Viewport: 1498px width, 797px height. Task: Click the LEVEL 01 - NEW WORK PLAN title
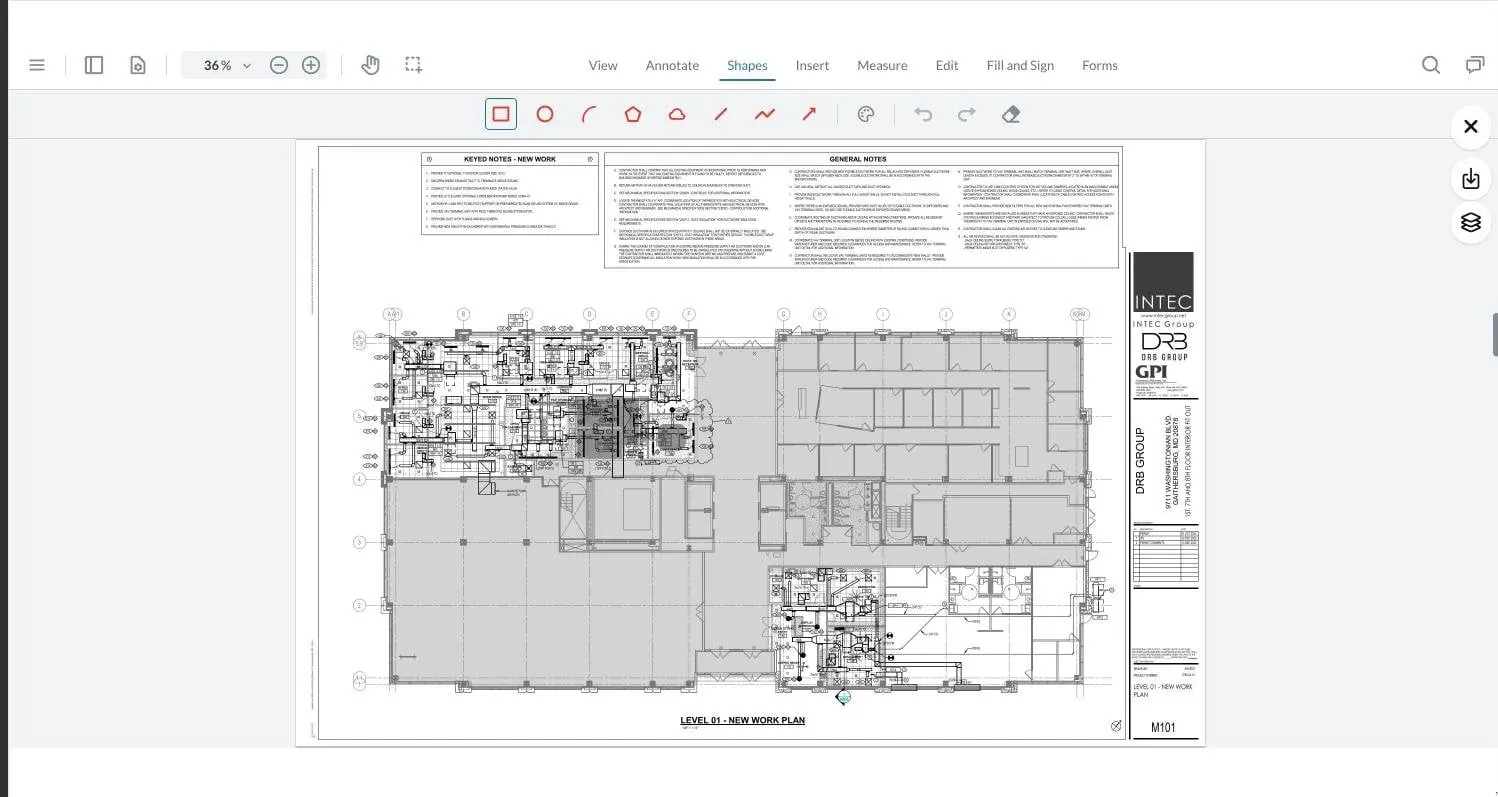click(x=742, y=720)
